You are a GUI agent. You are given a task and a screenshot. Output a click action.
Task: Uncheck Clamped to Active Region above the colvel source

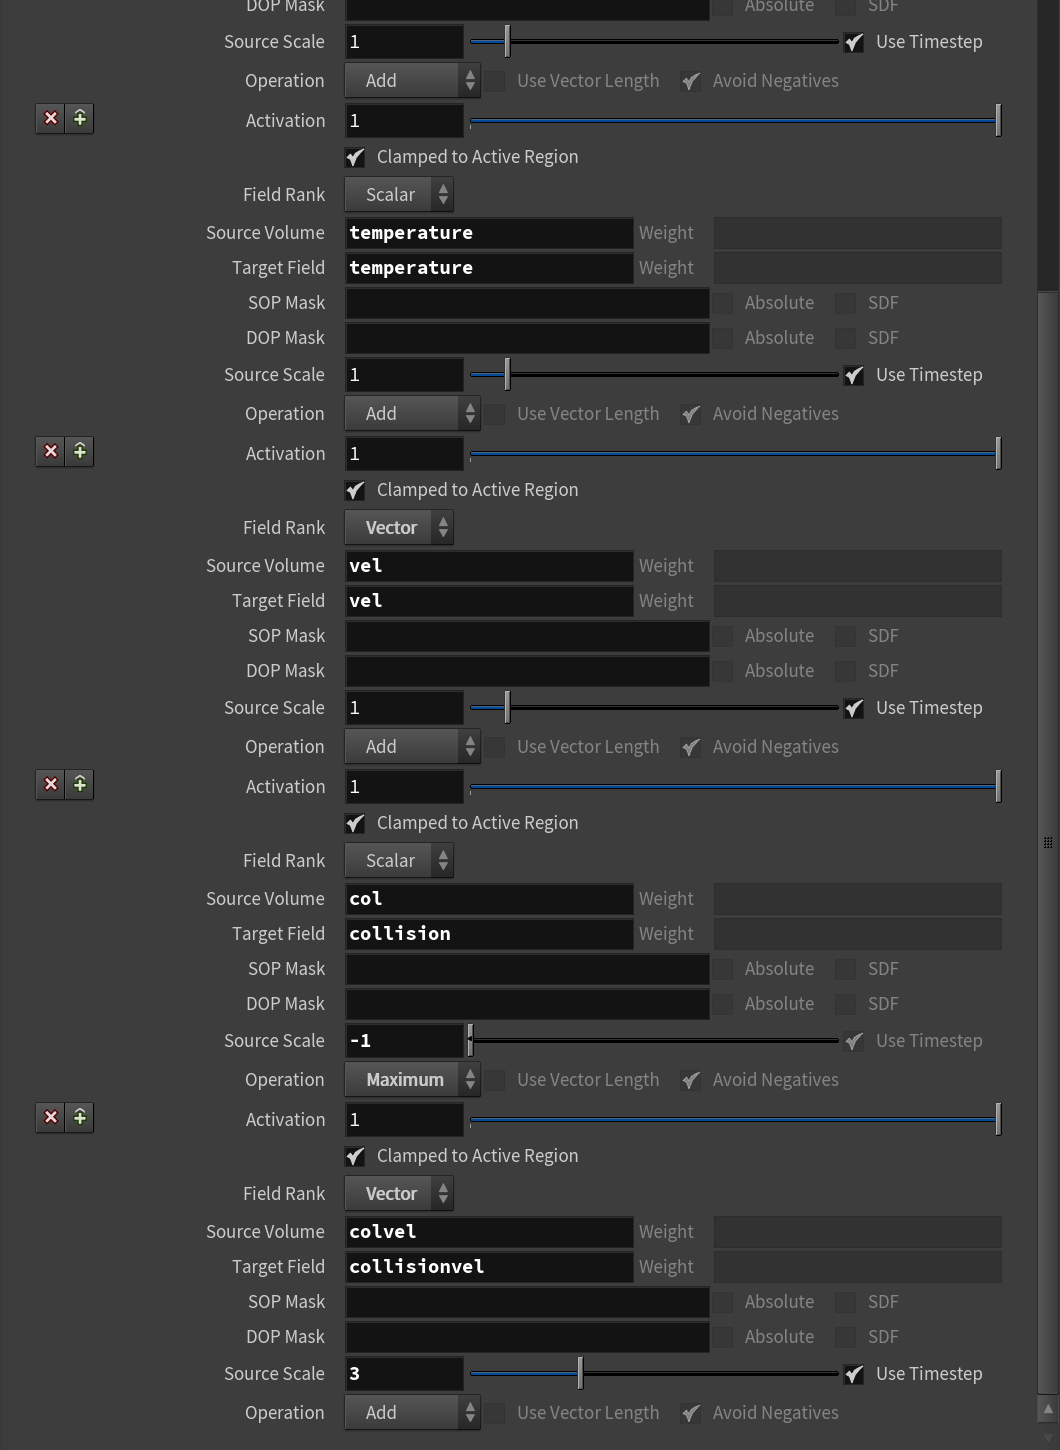(x=355, y=1156)
